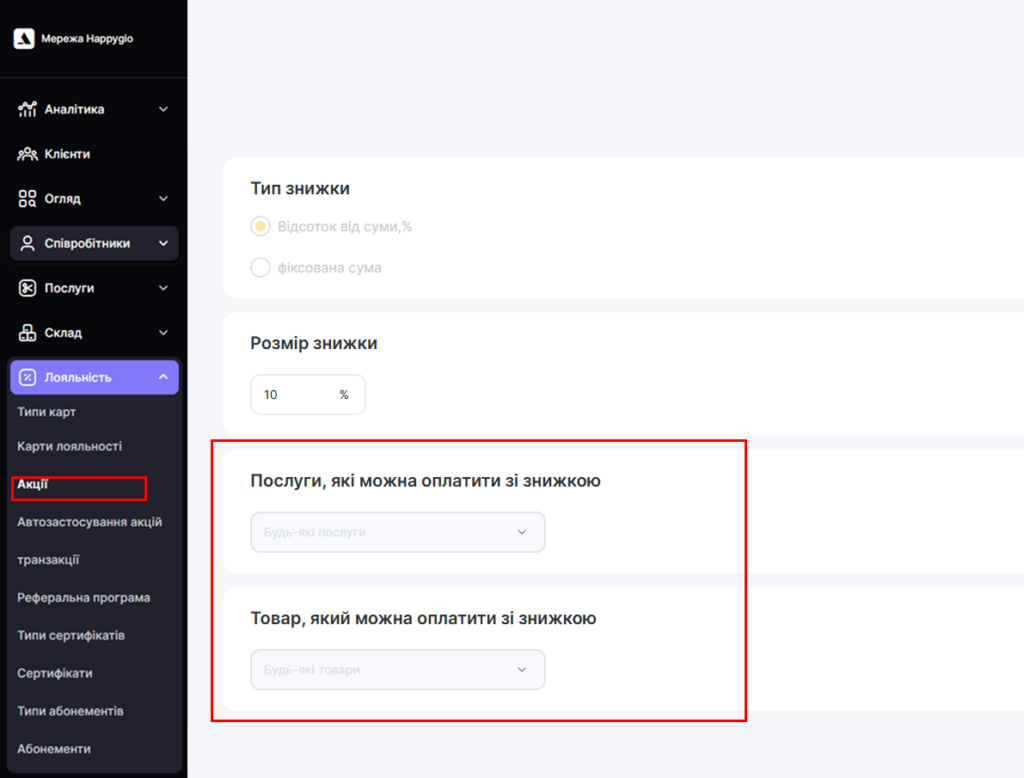Screen dimensions: 1024x778
Task: Expand the Аналітика menu chevron
Action: coord(163,109)
